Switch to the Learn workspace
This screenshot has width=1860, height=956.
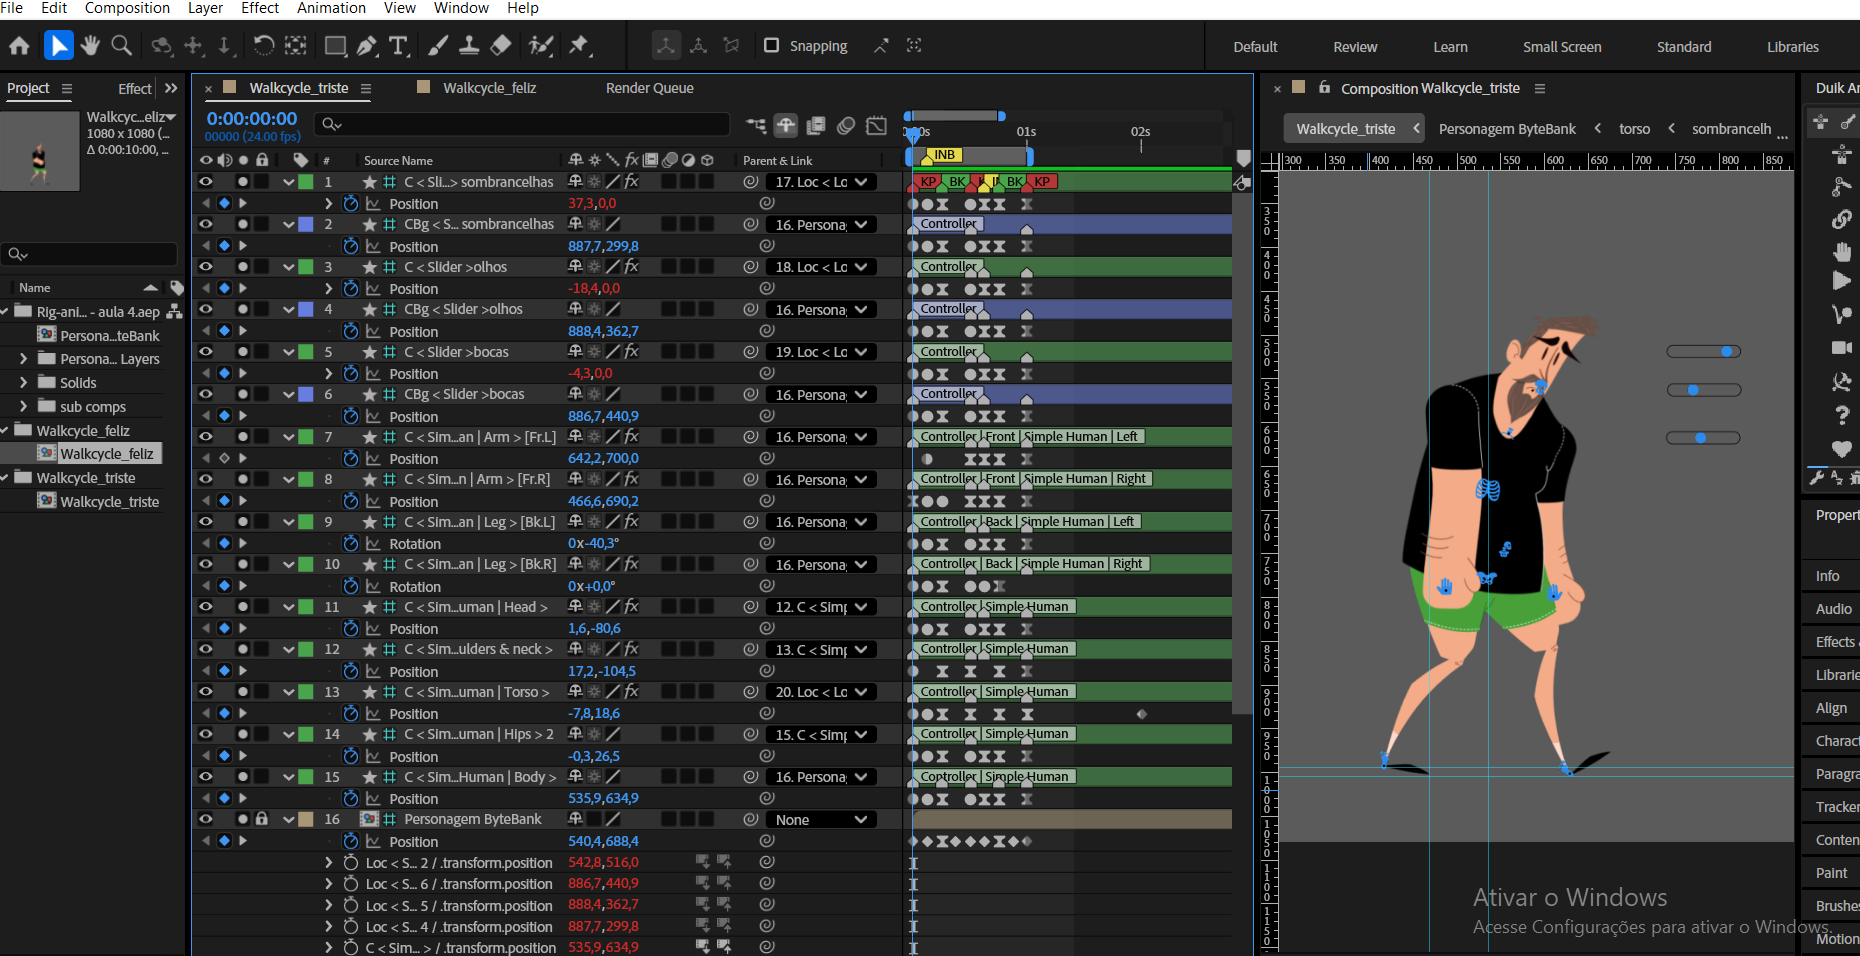tap(1450, 47)
